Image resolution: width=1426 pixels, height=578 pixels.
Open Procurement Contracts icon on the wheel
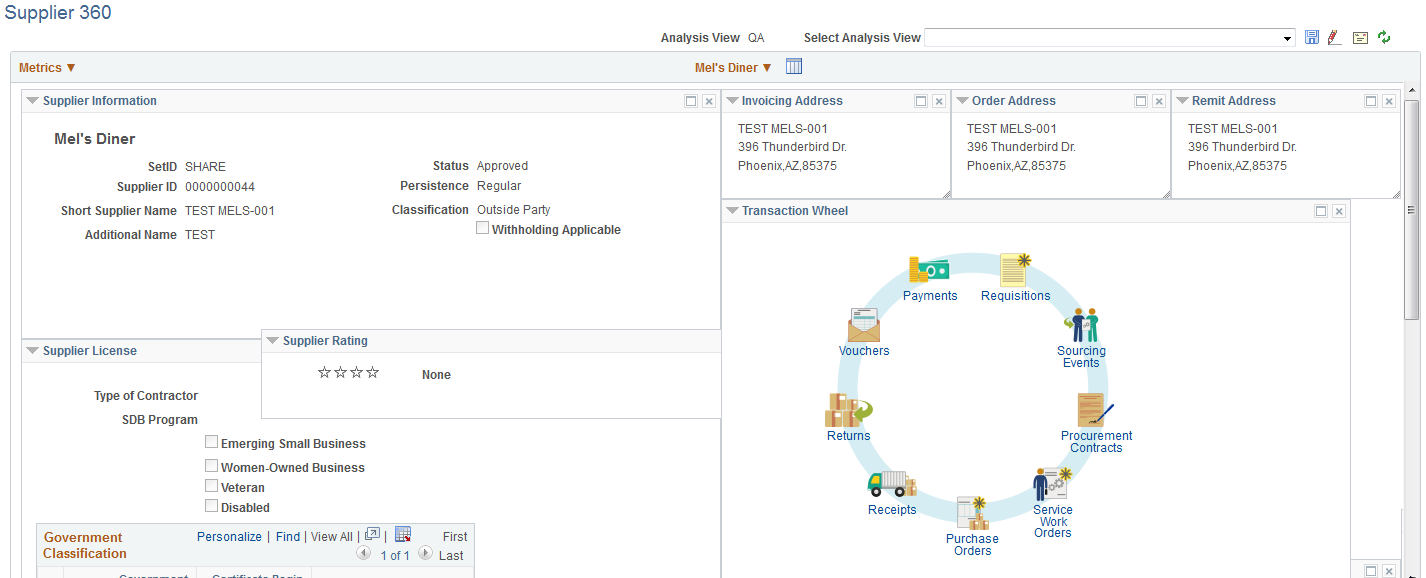(1096, 410)
